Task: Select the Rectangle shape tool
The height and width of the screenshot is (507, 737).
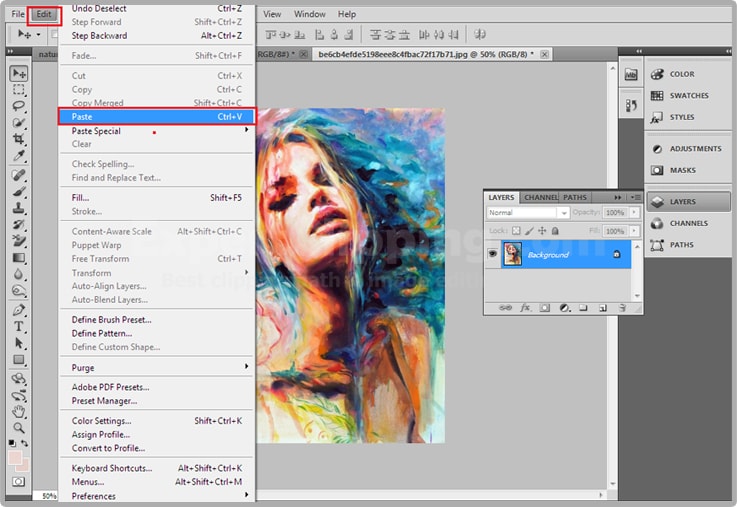Action: tap(19, 359)
